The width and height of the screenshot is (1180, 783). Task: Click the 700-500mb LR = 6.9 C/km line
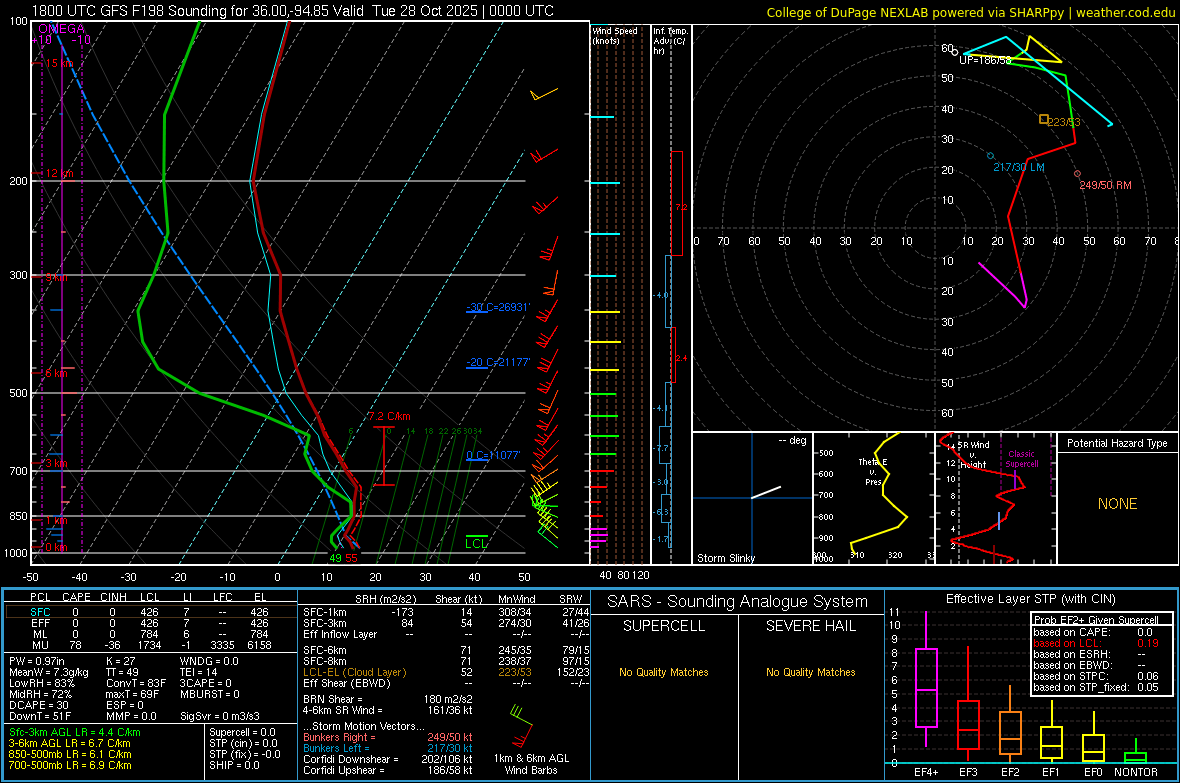point(70,765)
